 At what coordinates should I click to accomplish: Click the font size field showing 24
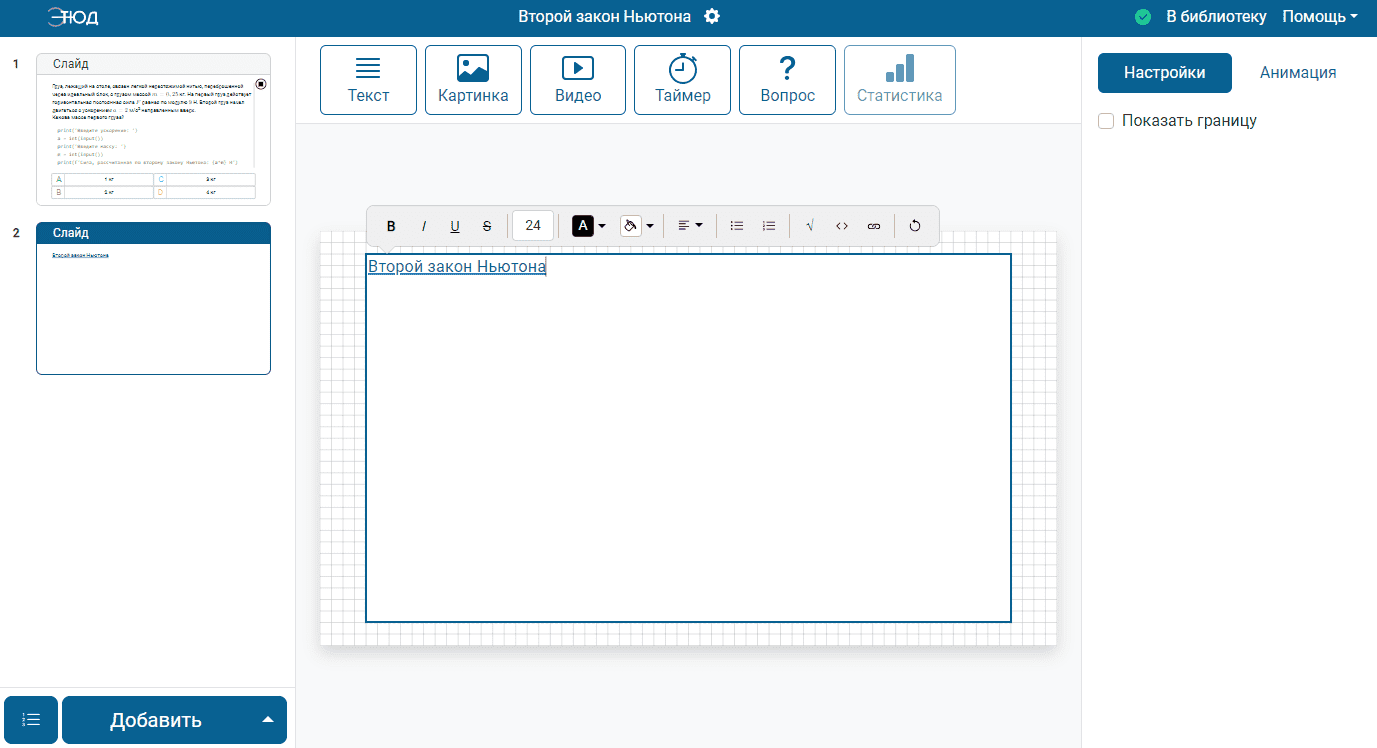(533, 226)
